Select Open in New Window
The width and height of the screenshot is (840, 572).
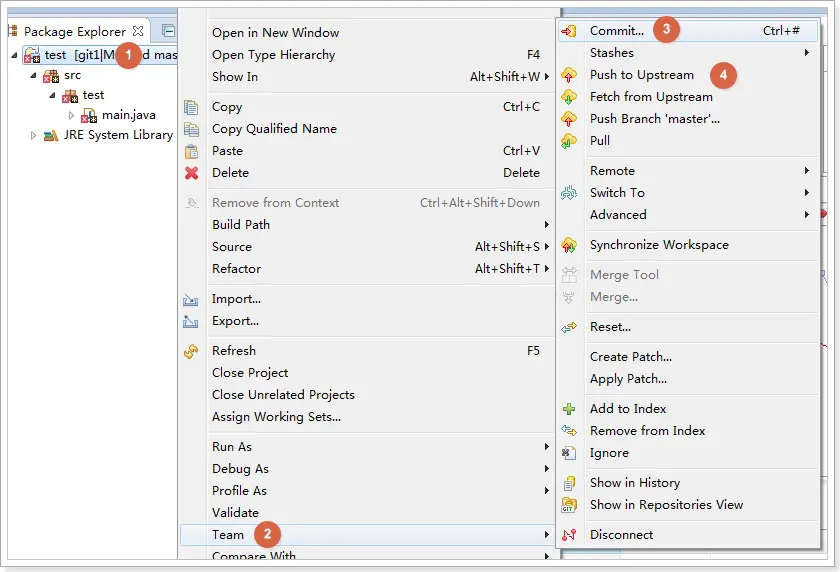click(367, 33)
